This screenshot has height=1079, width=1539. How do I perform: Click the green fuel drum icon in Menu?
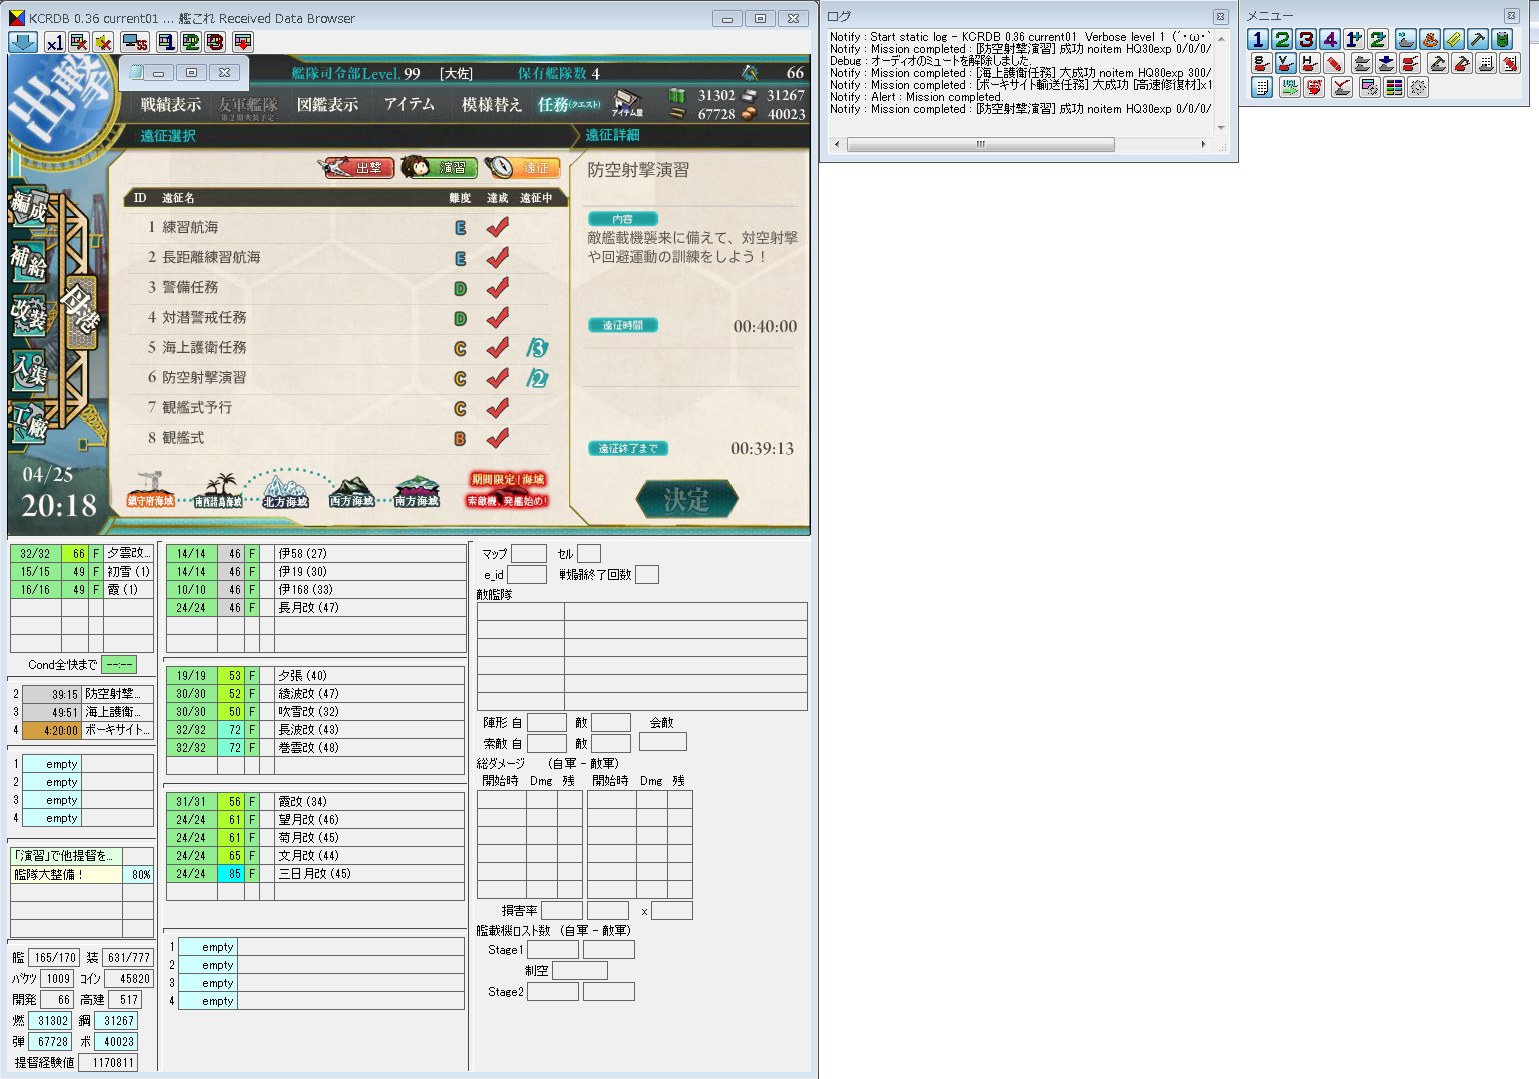(1502, 39)
